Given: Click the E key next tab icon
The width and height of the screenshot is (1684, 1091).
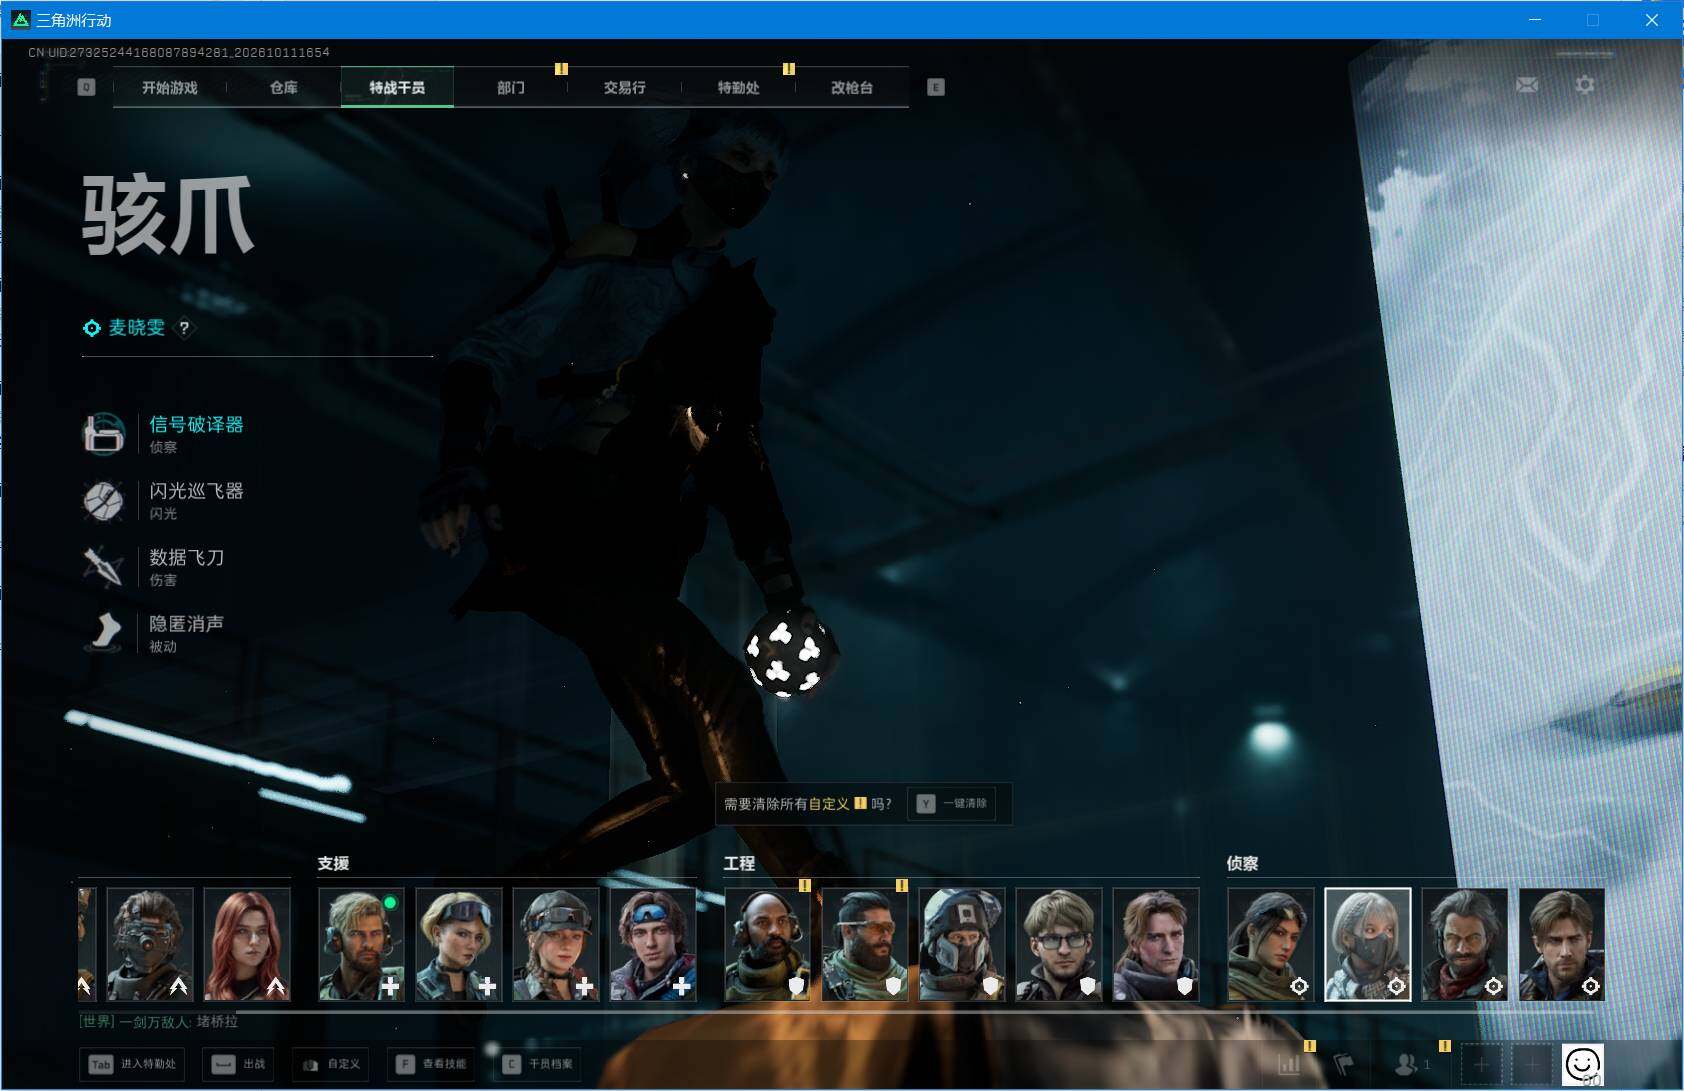Looking at the screenshot, I should (x=936, y=87).
